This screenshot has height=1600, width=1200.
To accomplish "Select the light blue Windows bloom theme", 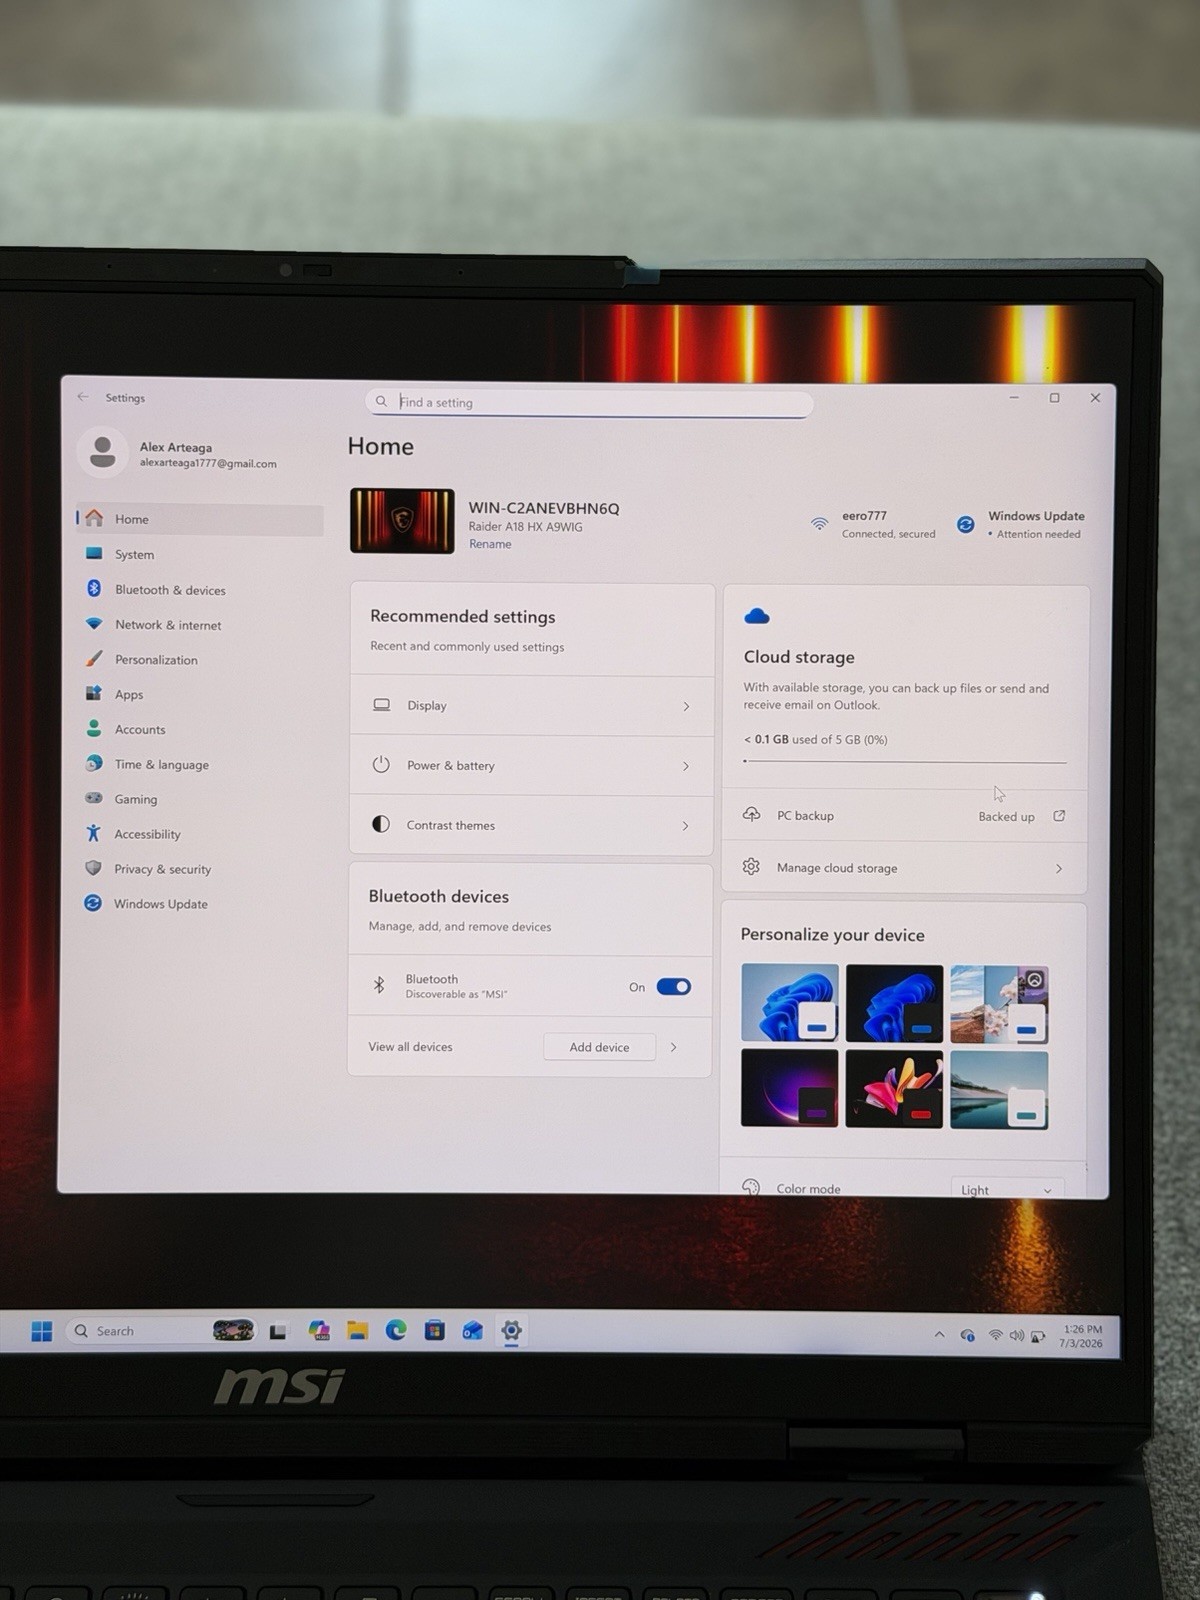I will coord(790,1003).
